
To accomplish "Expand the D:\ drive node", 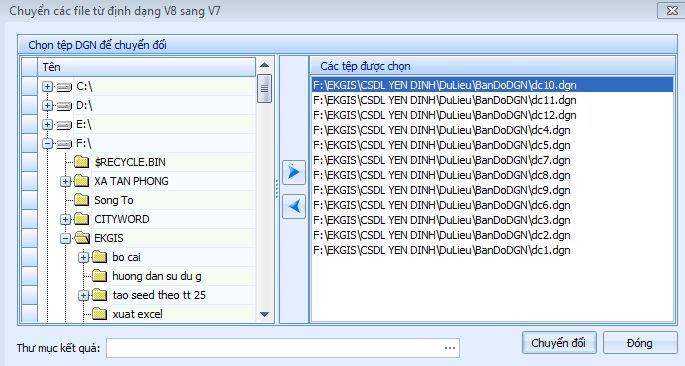I will coord(47,106).
